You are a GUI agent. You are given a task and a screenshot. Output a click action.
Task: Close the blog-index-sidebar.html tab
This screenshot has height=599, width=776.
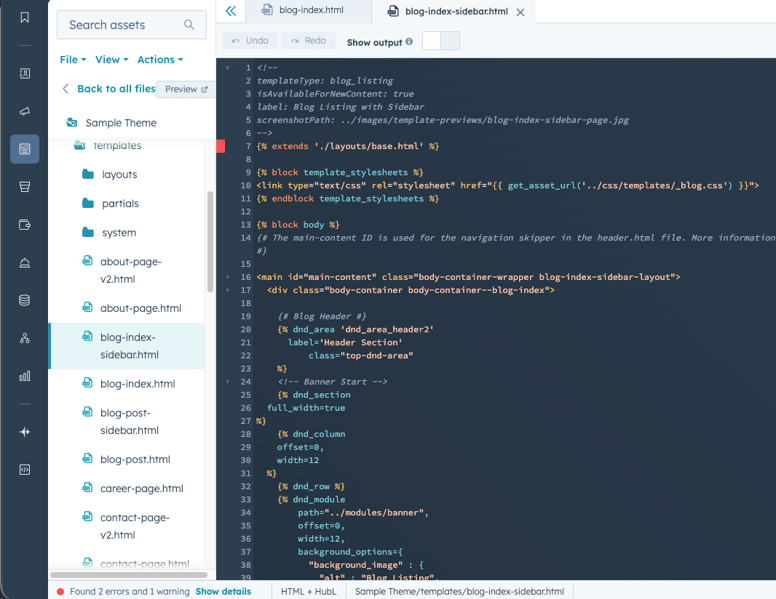[x=520, y=12]
